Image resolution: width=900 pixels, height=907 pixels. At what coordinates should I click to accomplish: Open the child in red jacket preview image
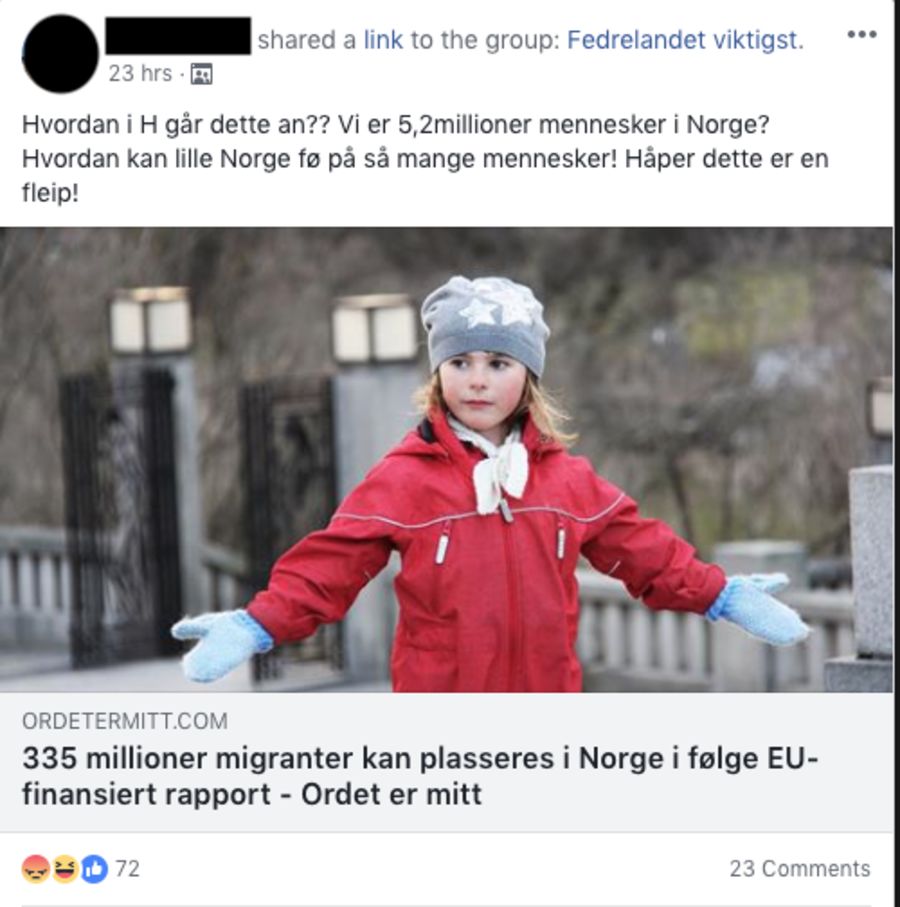point(446,460)
